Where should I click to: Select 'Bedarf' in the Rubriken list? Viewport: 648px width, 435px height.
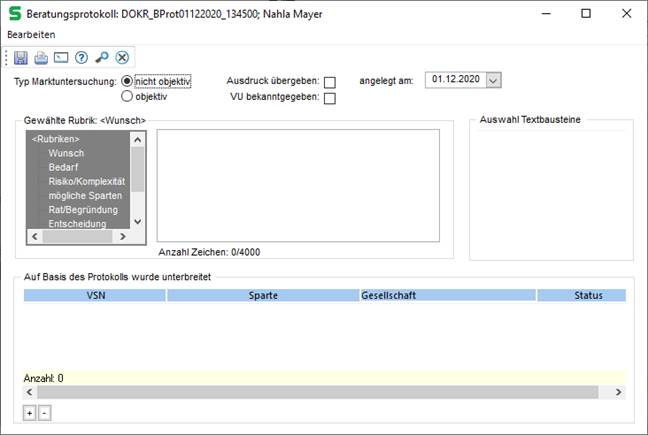(x=63, y=167)
